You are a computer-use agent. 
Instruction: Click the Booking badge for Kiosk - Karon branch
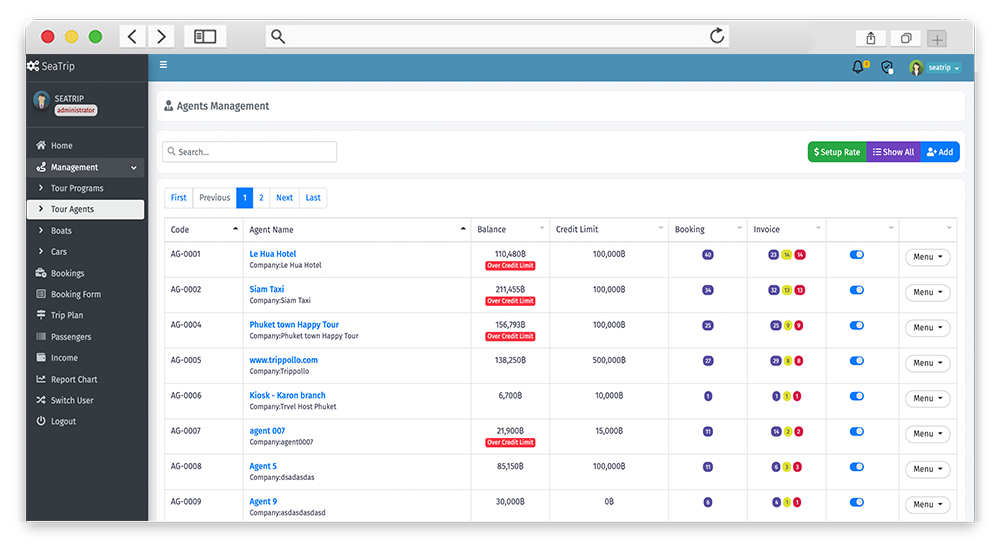[707, 396]
